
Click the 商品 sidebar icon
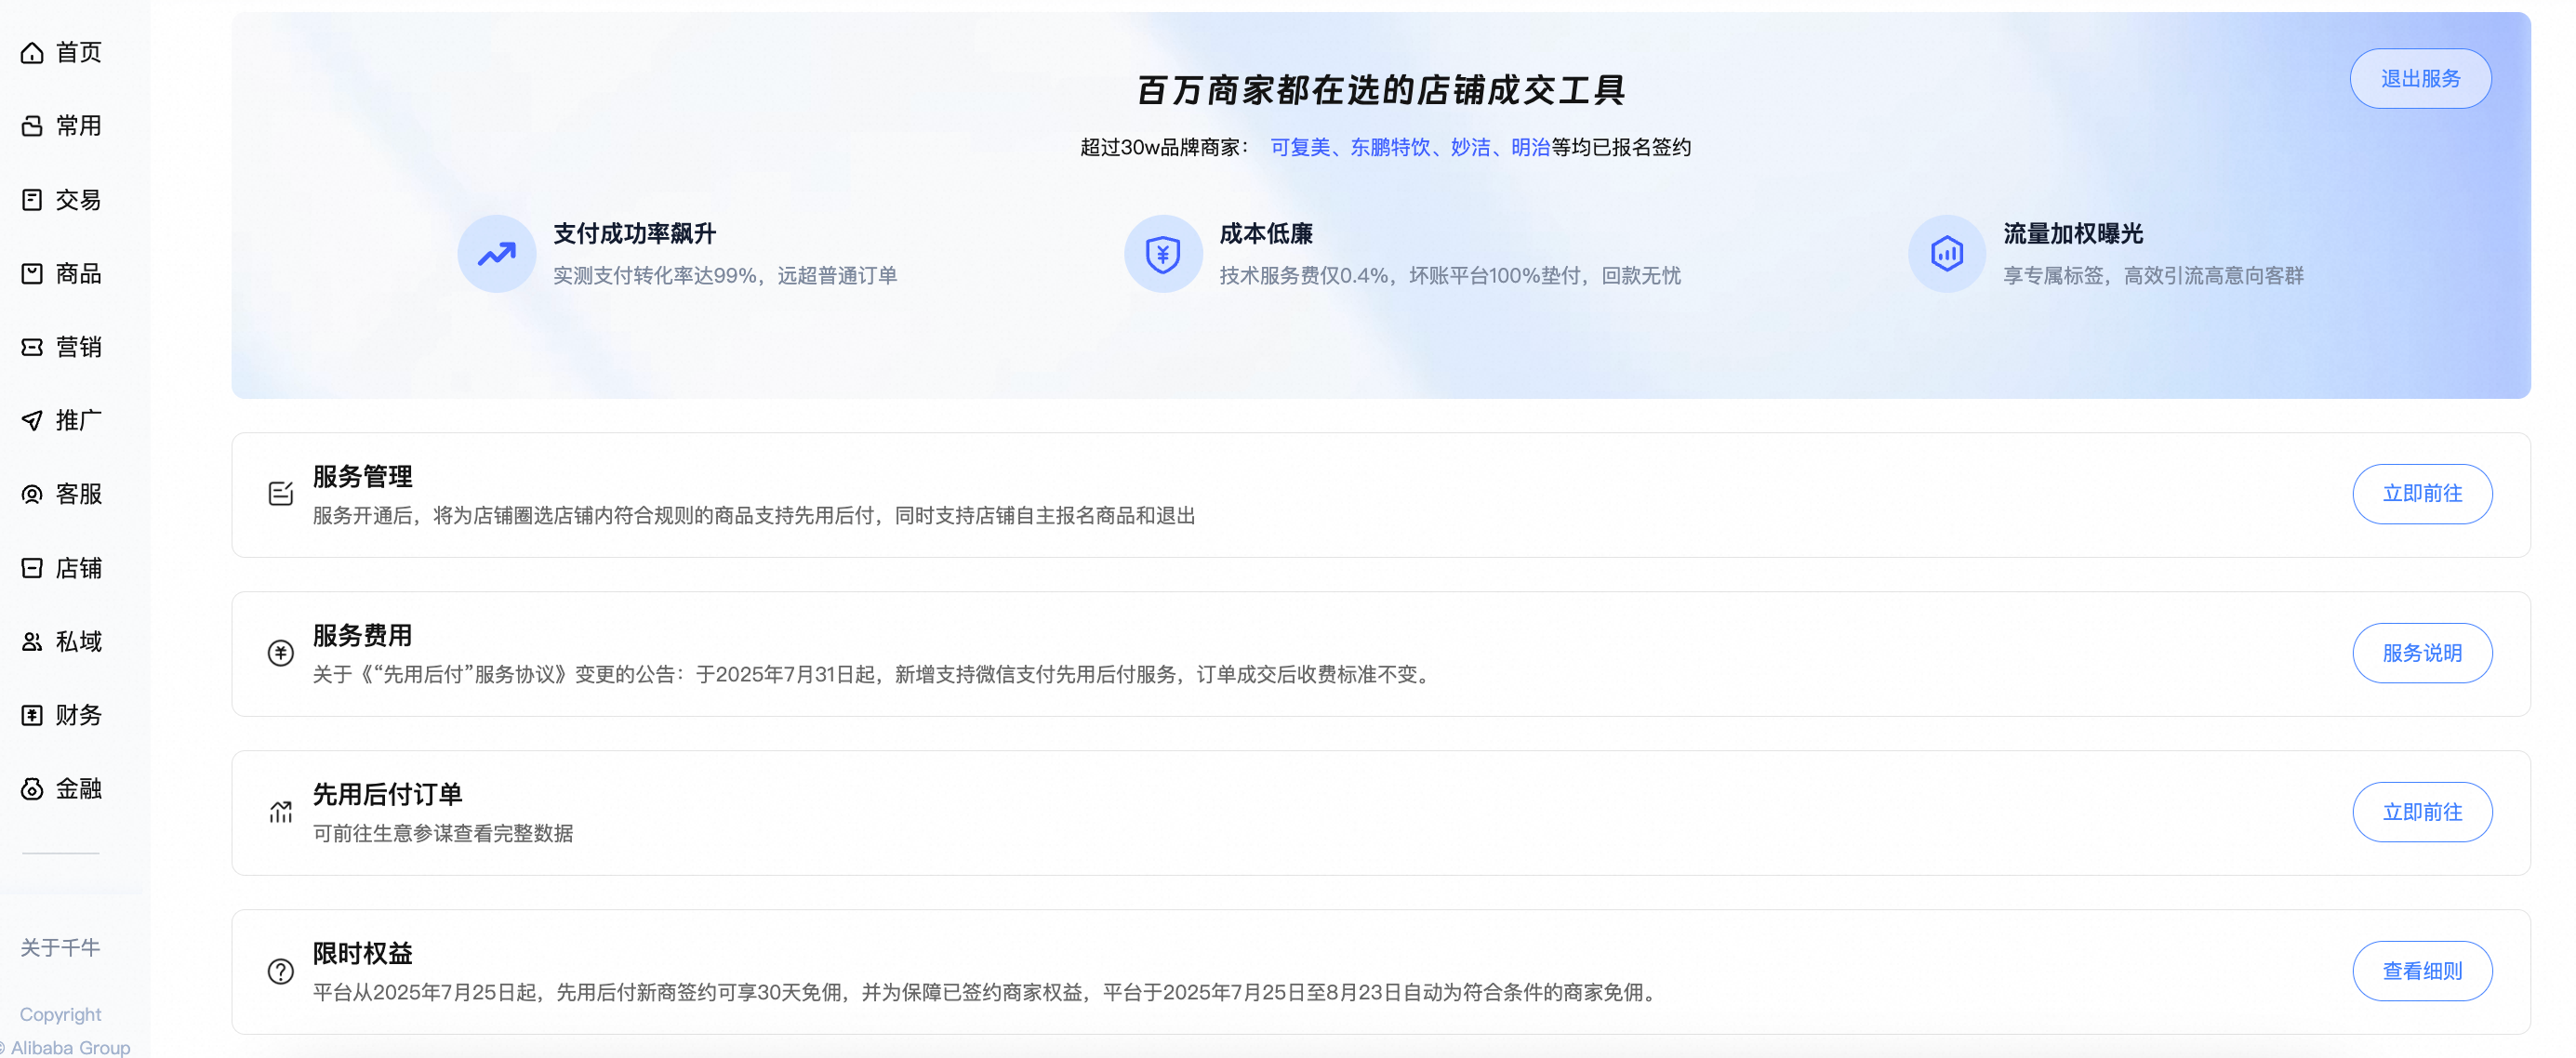coord(32,274)
